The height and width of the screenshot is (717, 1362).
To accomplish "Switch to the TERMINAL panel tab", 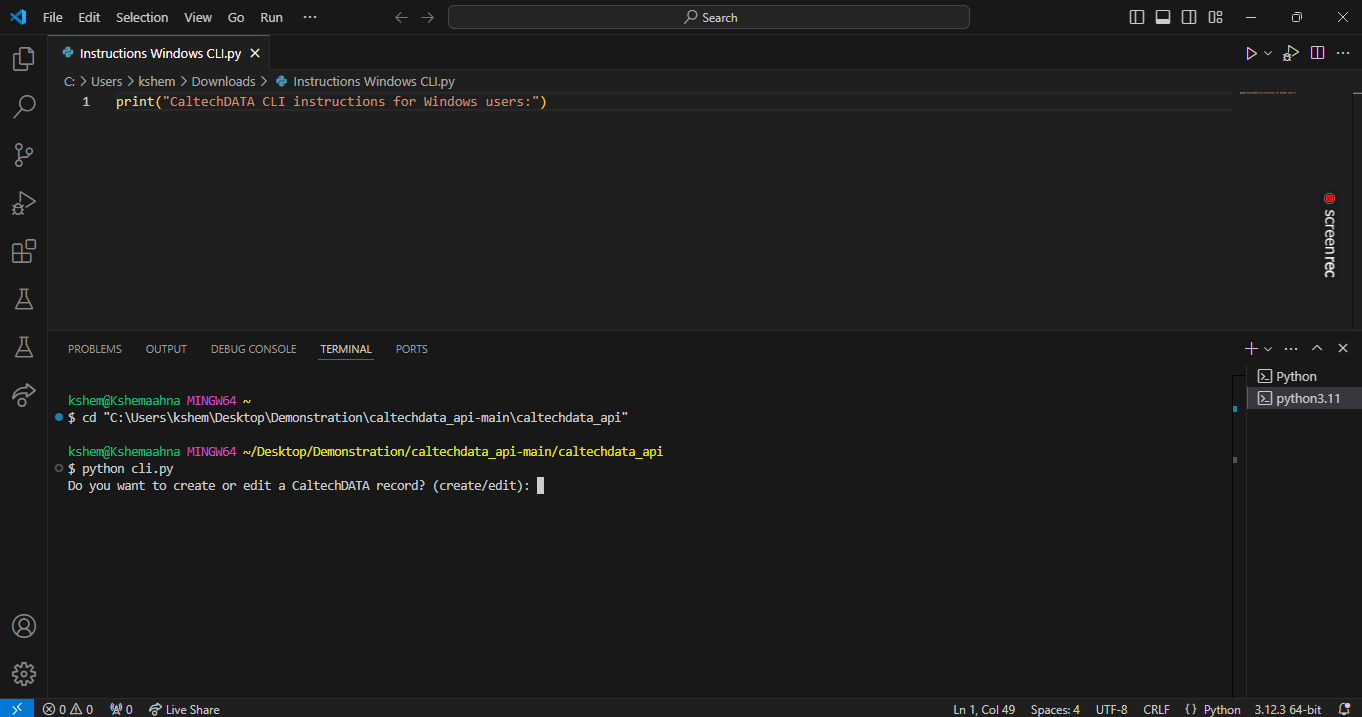I will click(x=346, y=349).
